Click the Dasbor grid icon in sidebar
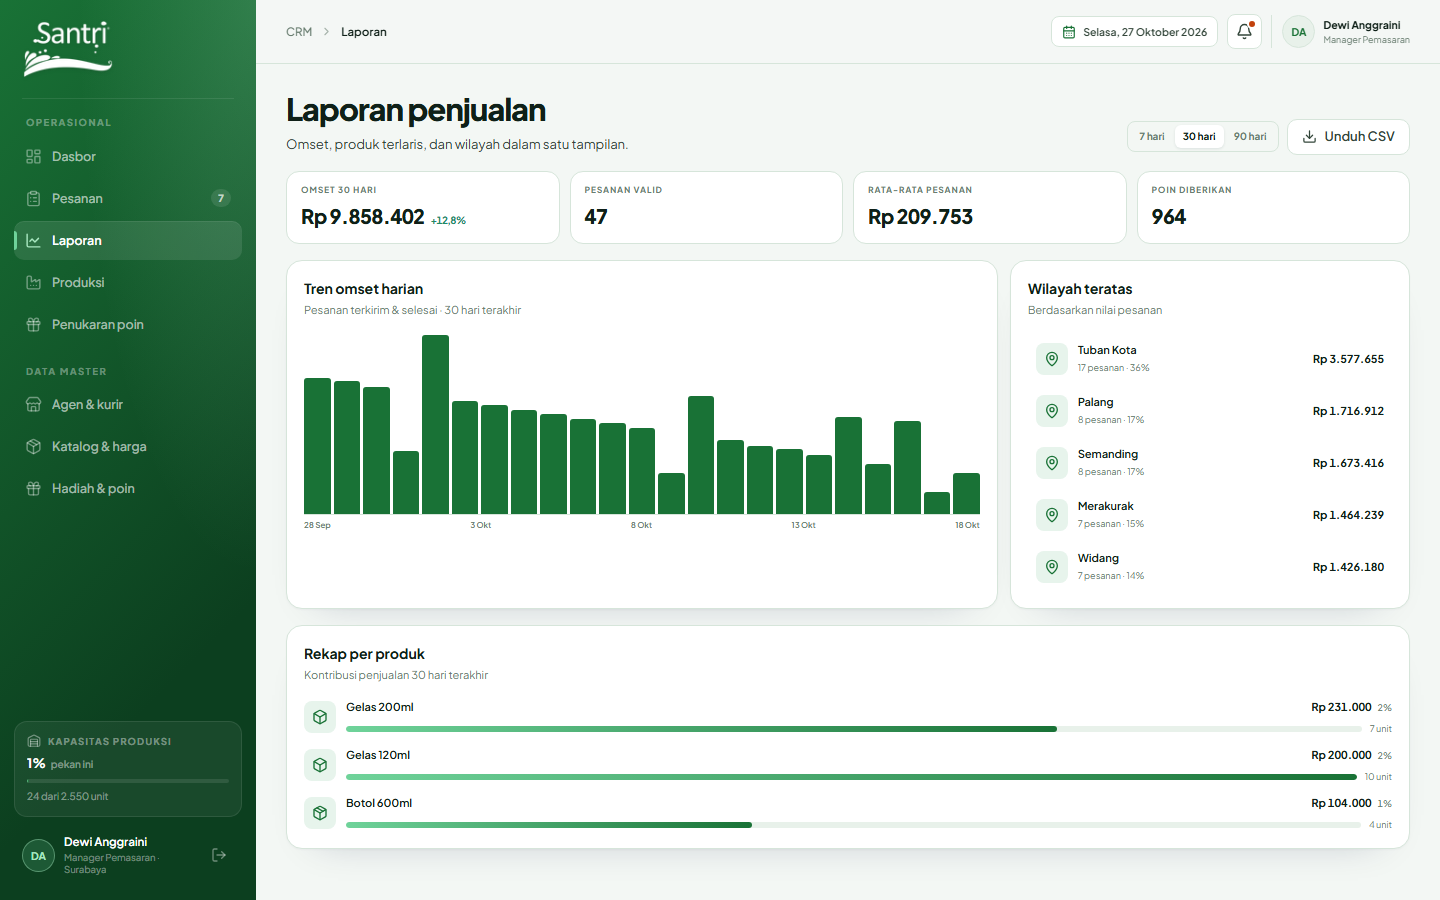1440x900 pixels. pos(33,157)
